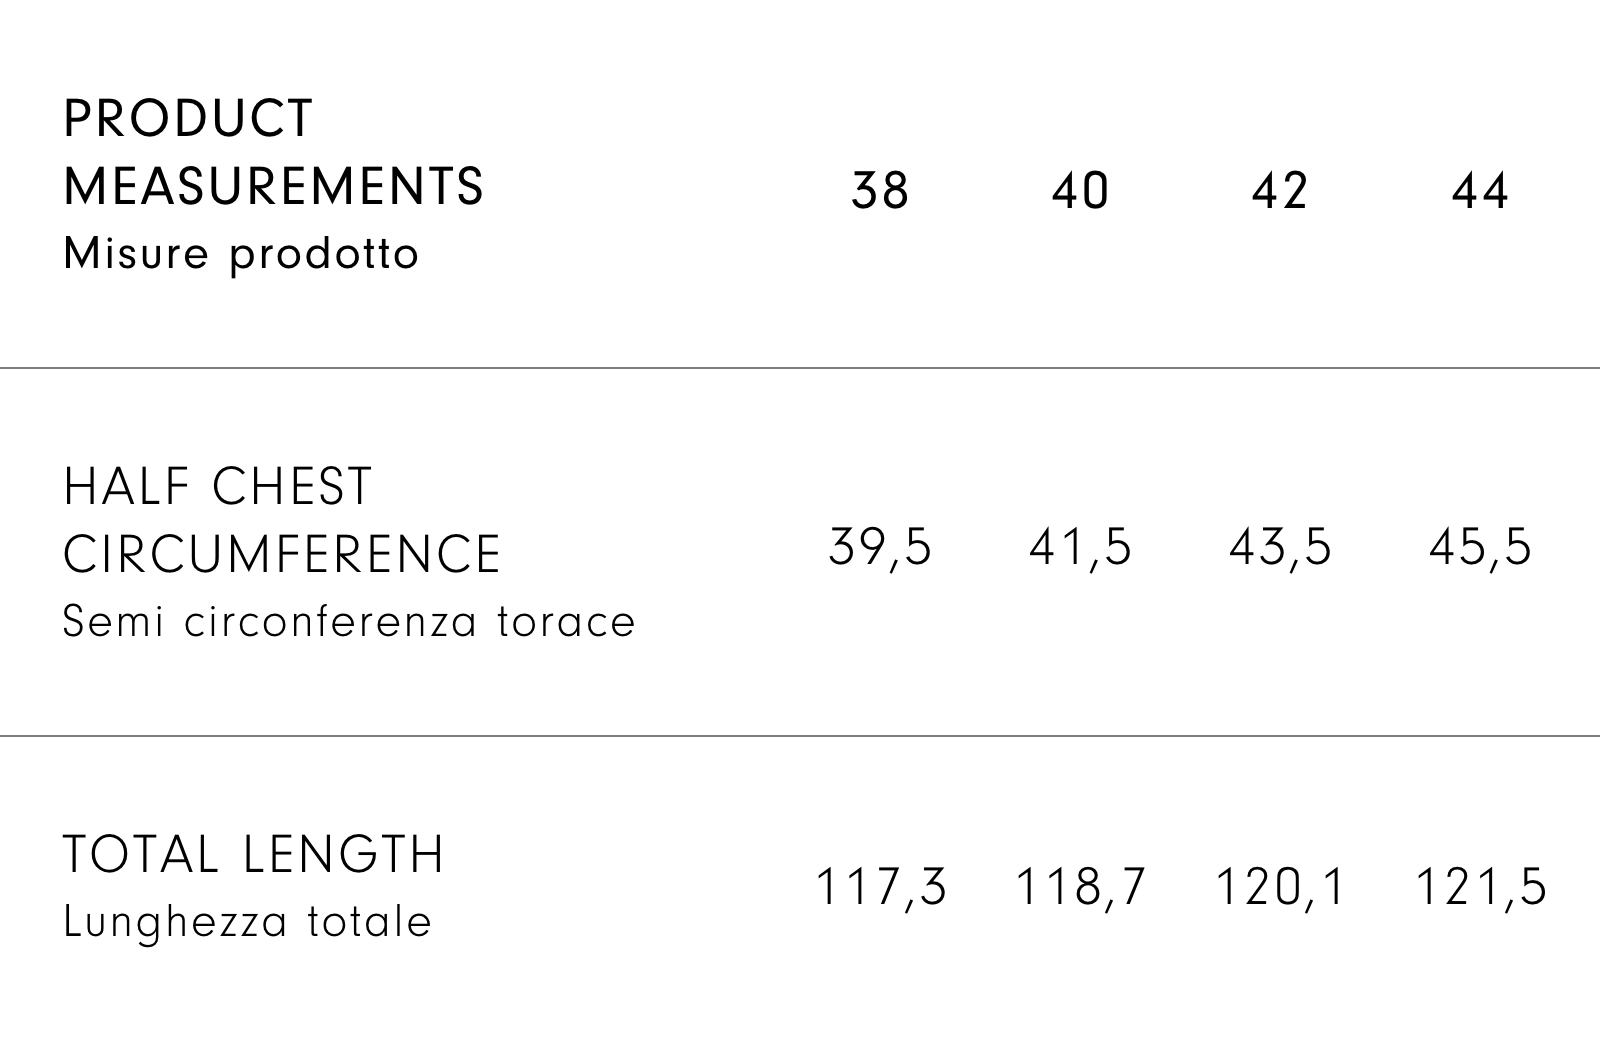The image size is (1600, 1044).
Task: Pick size 42 column header
Action: (x=1280, y=190)
